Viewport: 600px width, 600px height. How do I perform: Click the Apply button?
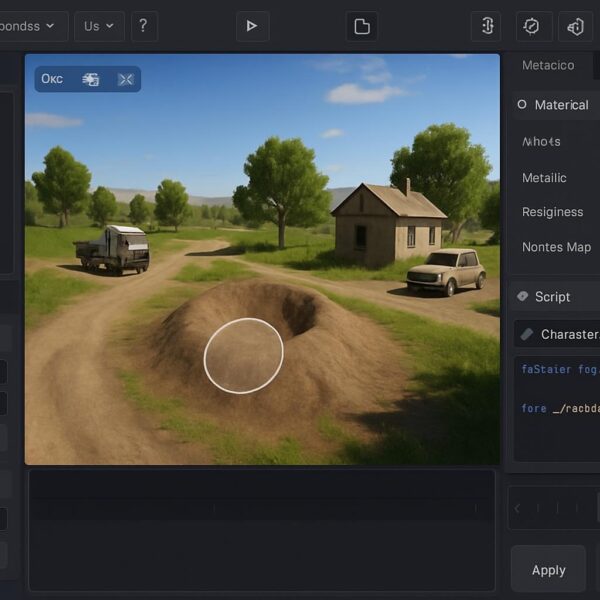tap(548, 570)
